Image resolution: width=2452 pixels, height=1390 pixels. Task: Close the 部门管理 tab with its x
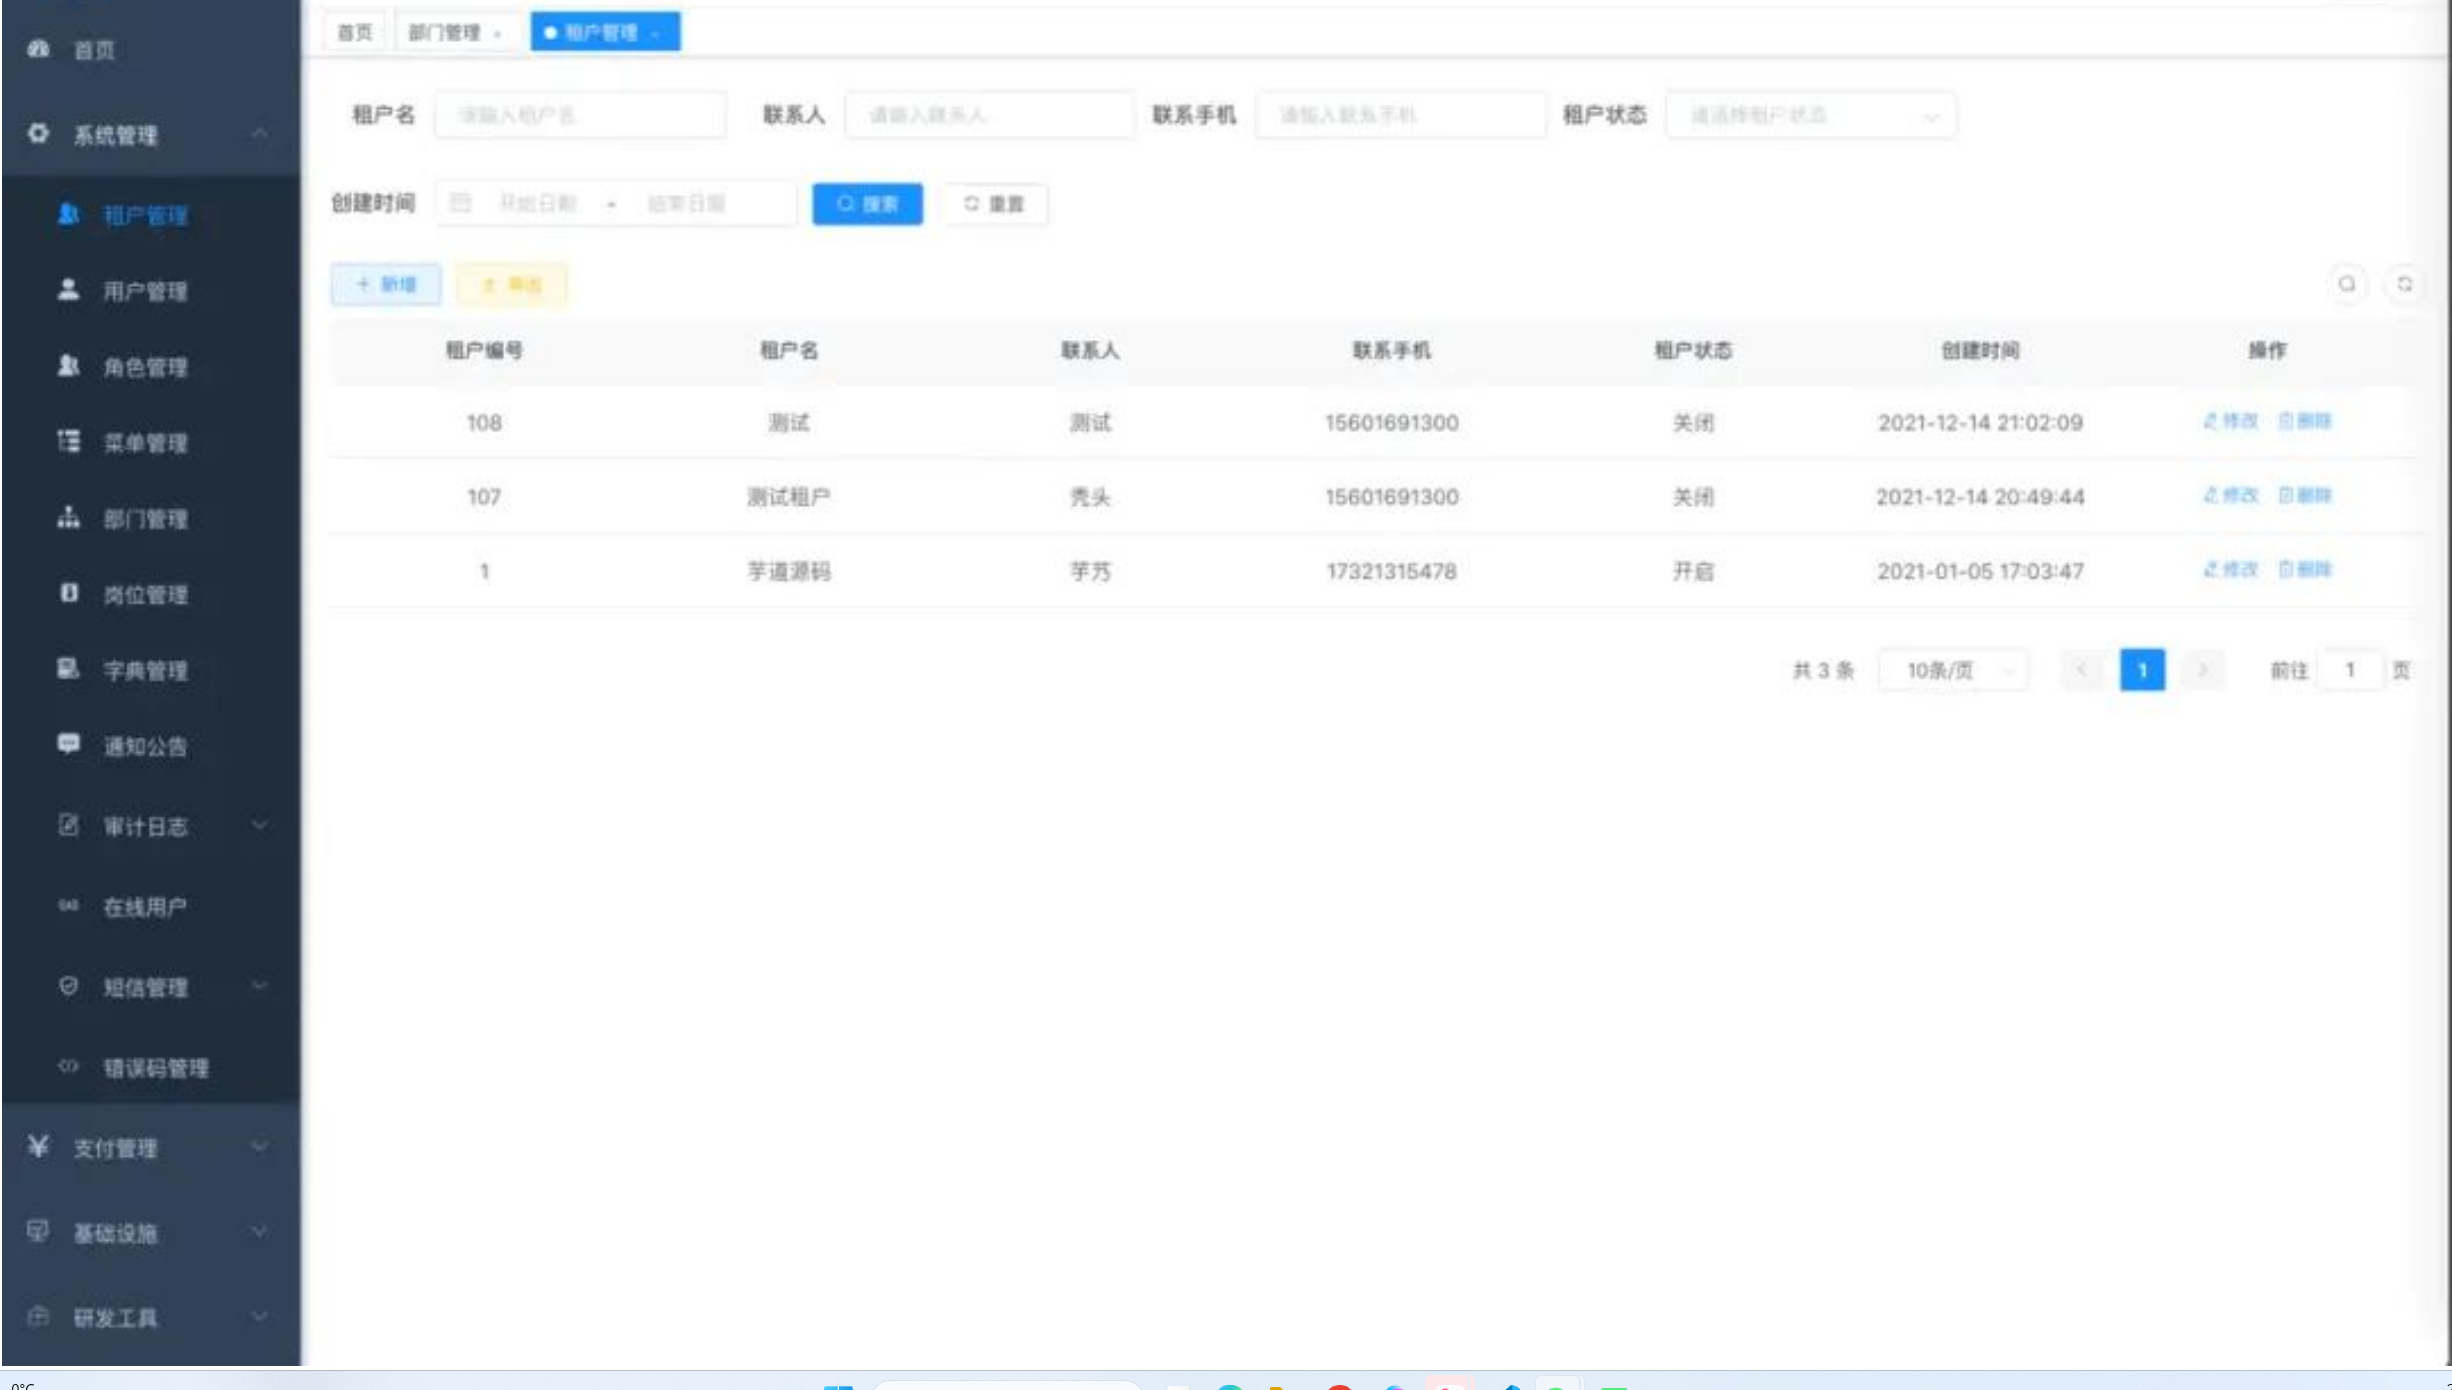497,34
